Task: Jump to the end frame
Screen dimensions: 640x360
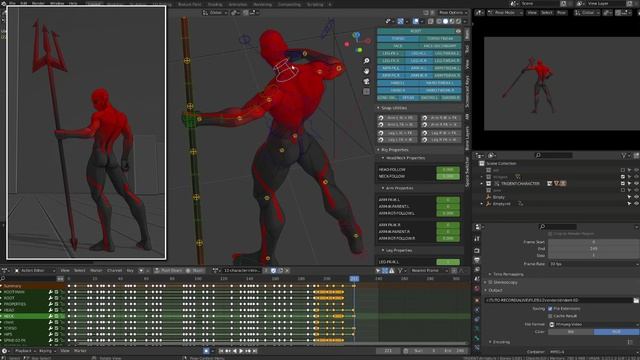Action: [x=255, y=351]
